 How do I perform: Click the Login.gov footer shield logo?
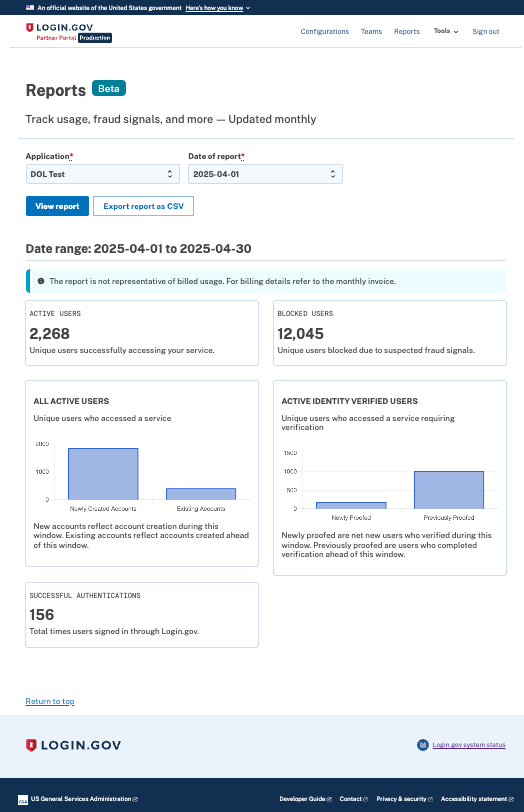pyautogui.click(x=31, y=745)
